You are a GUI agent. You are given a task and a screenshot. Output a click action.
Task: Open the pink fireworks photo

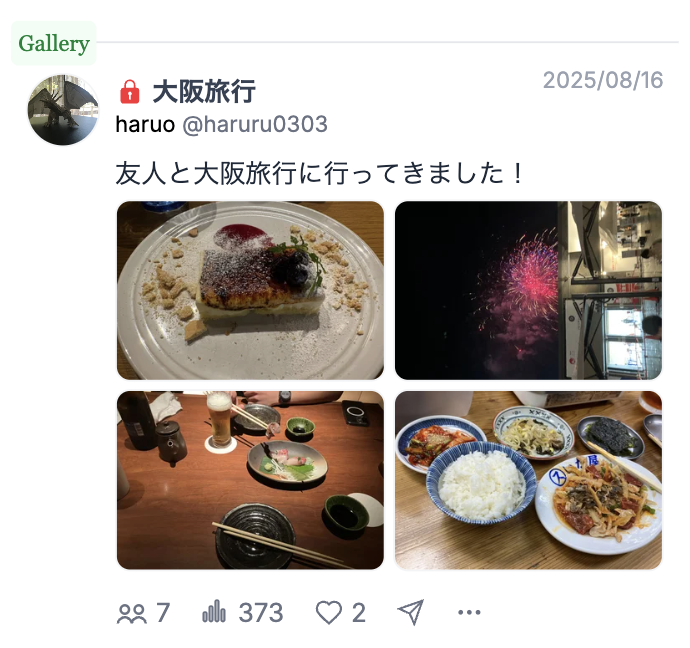pos(528,290)
